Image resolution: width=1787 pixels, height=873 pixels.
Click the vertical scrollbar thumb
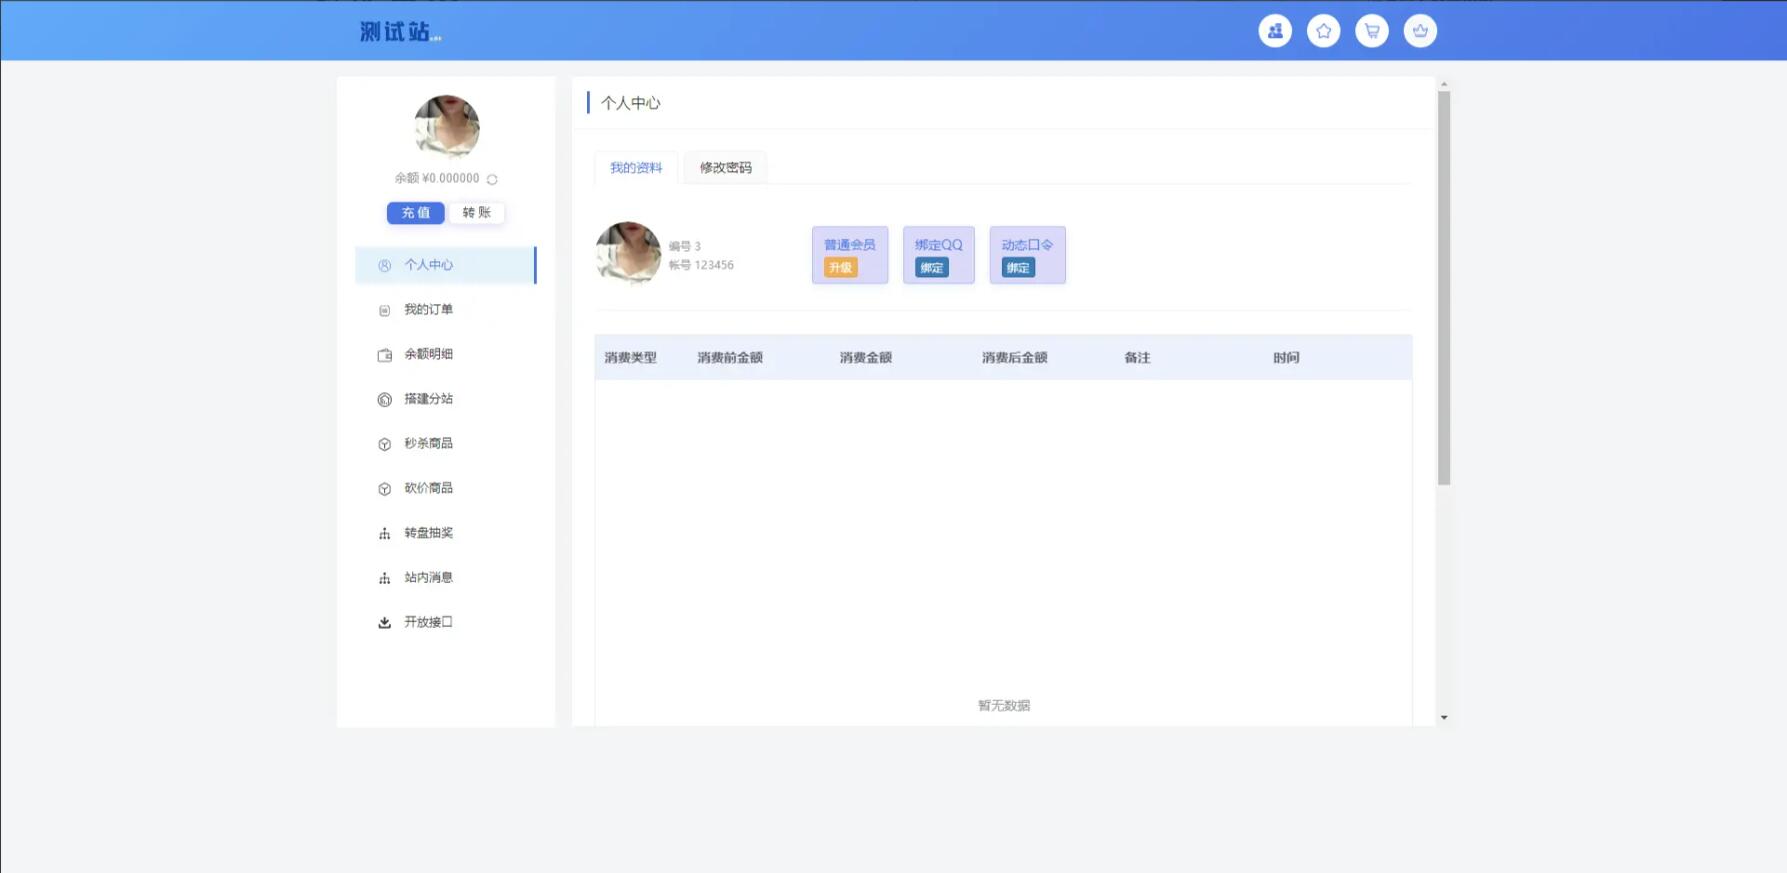point(1444,289)
